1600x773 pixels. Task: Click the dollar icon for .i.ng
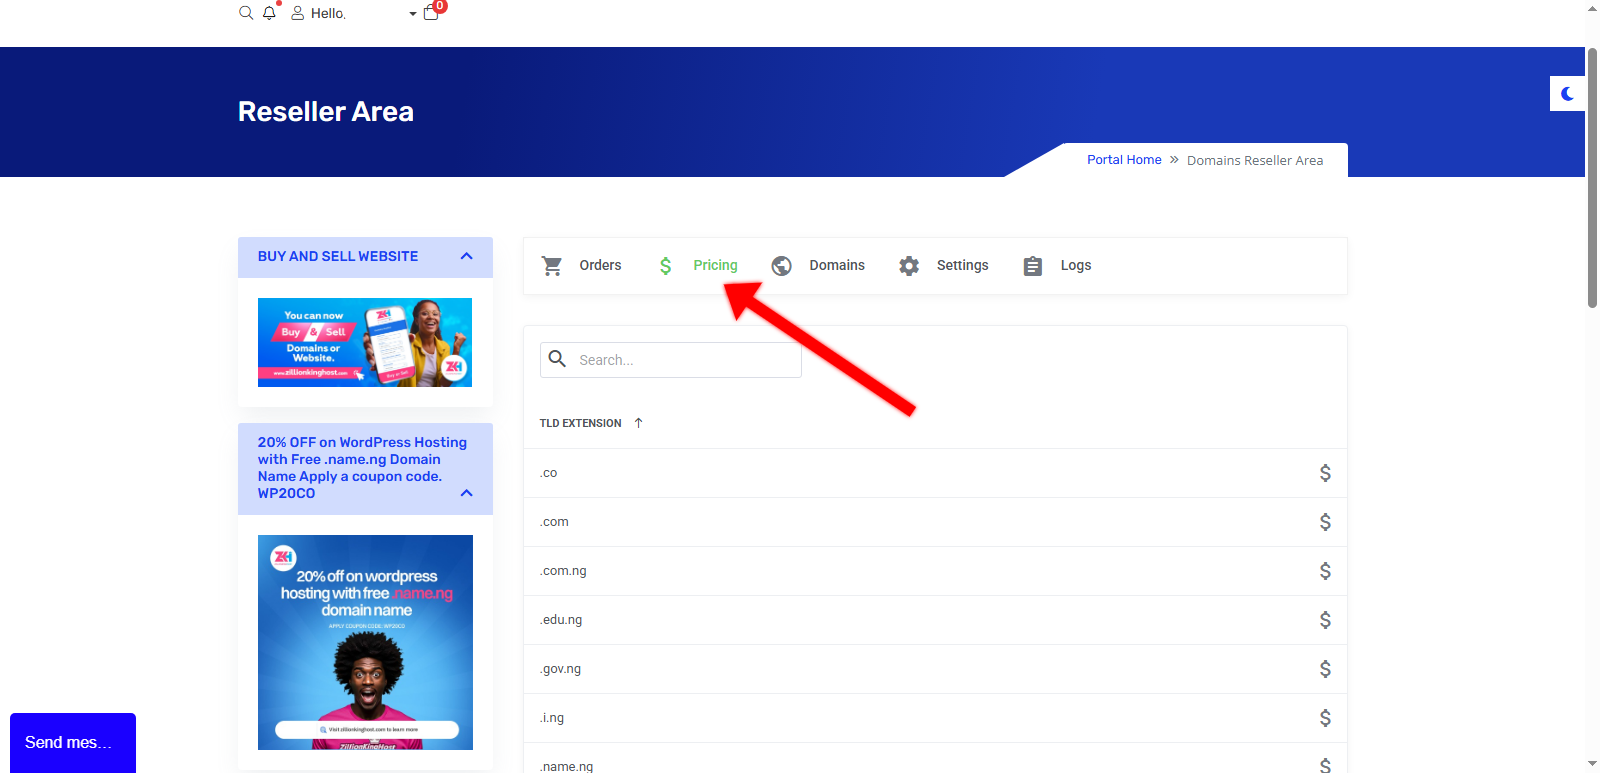[1325, 718]
